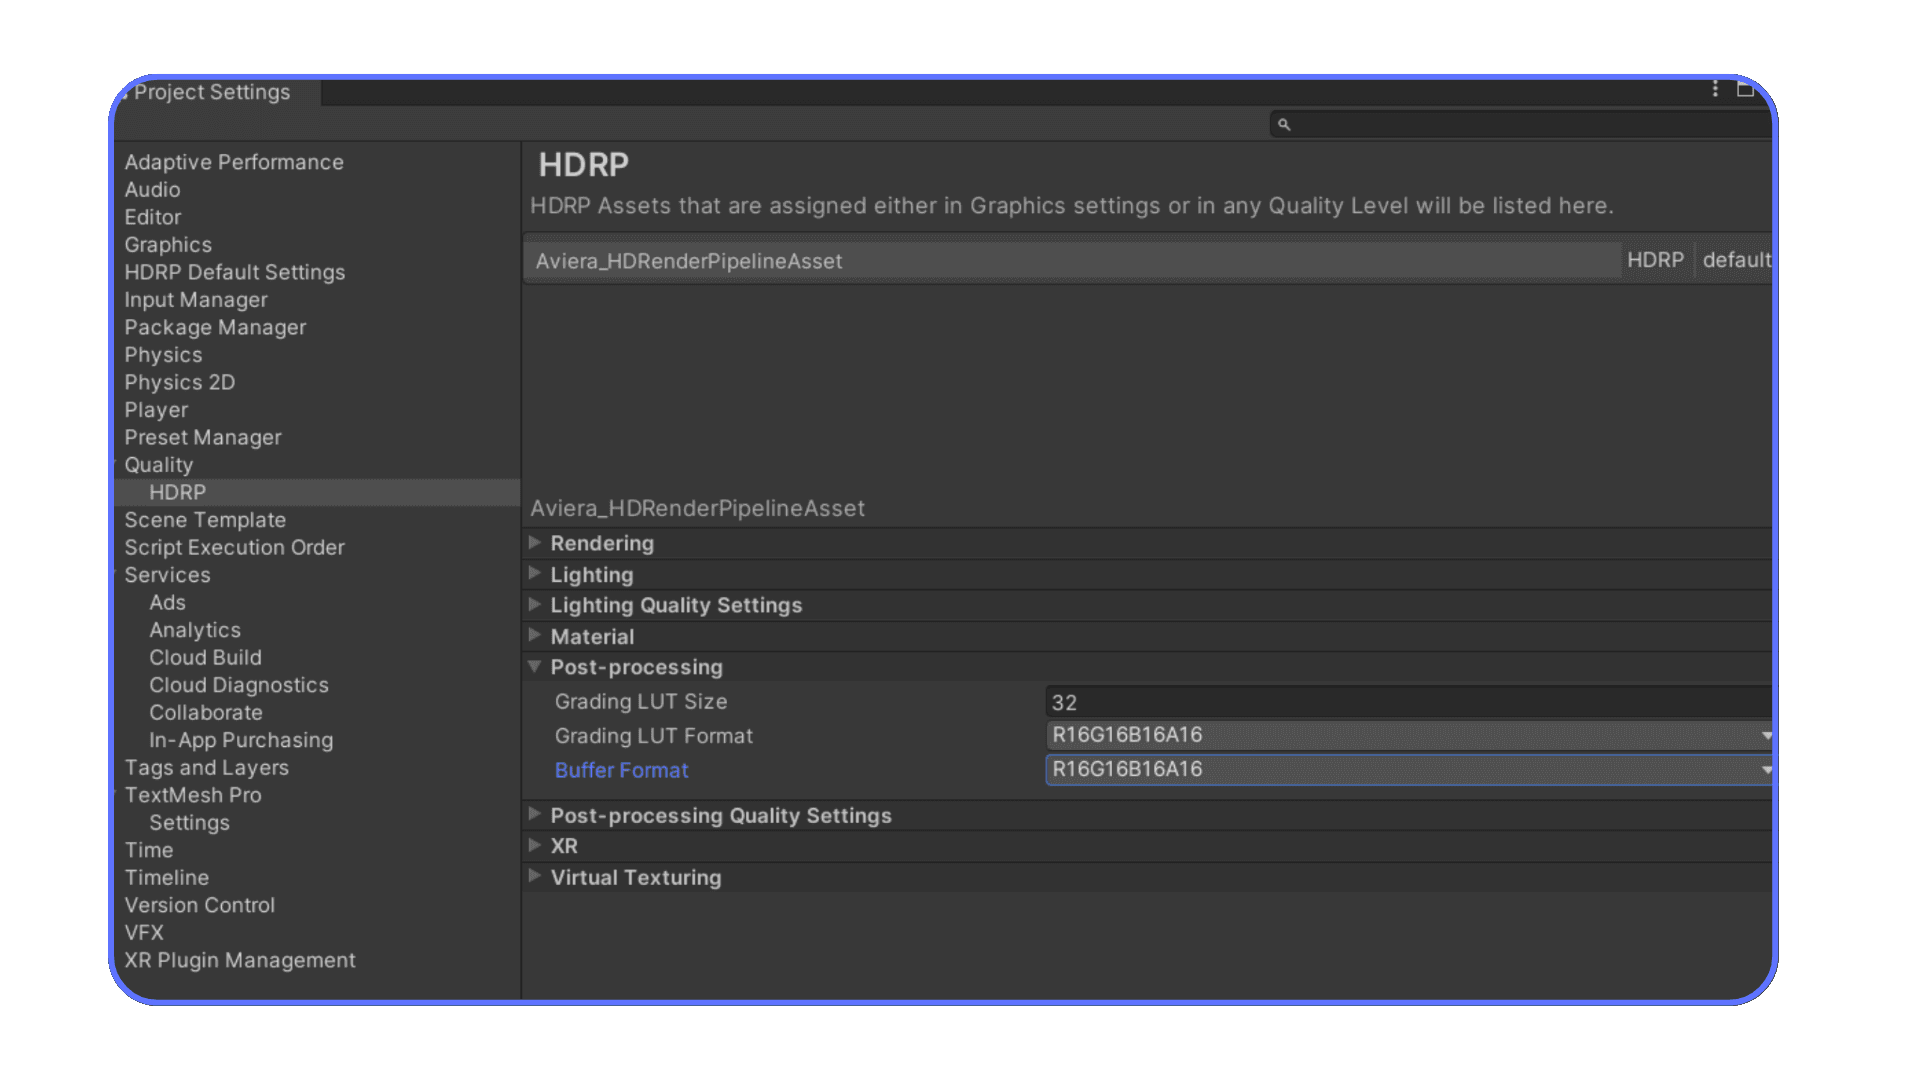Select Timeline settings

(x=167, y=877)
